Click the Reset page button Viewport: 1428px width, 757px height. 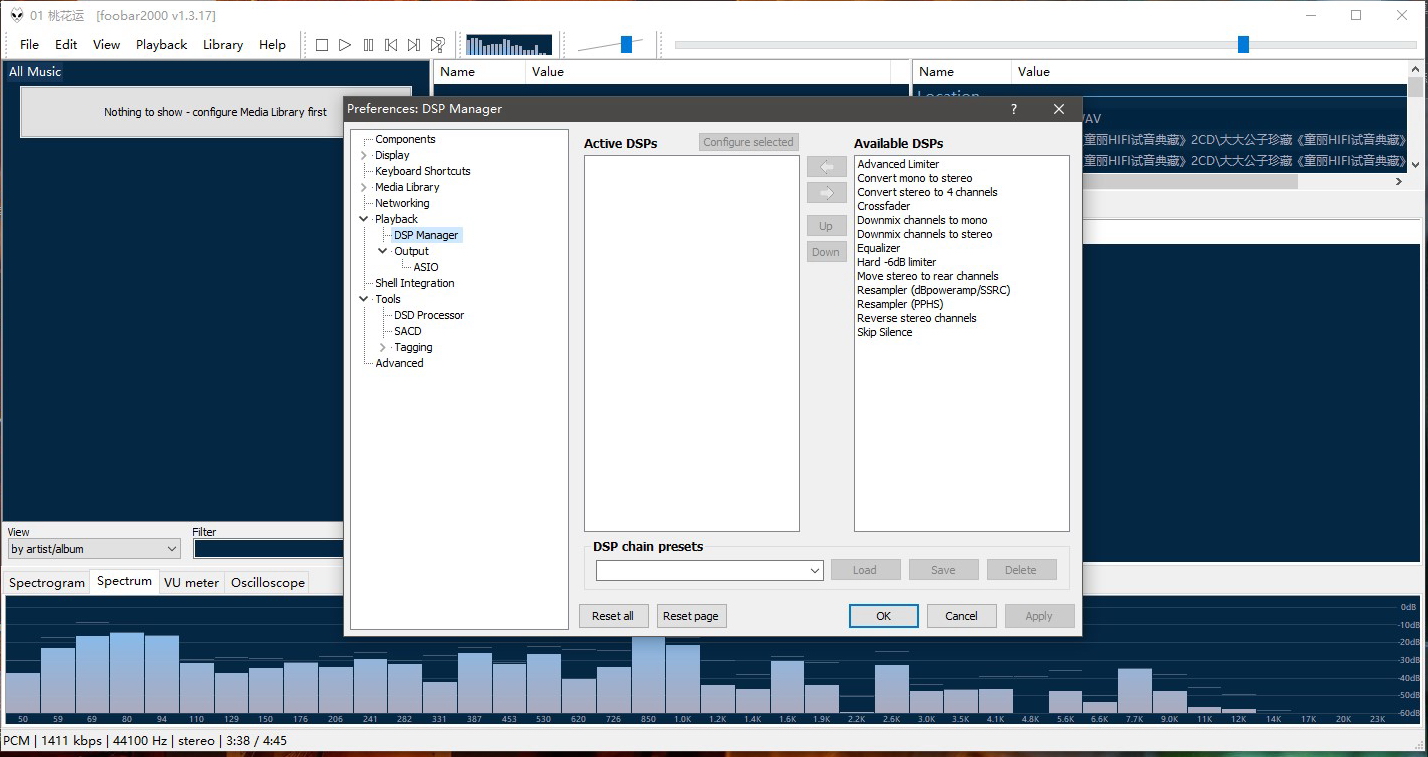click(x=691, y=616)
